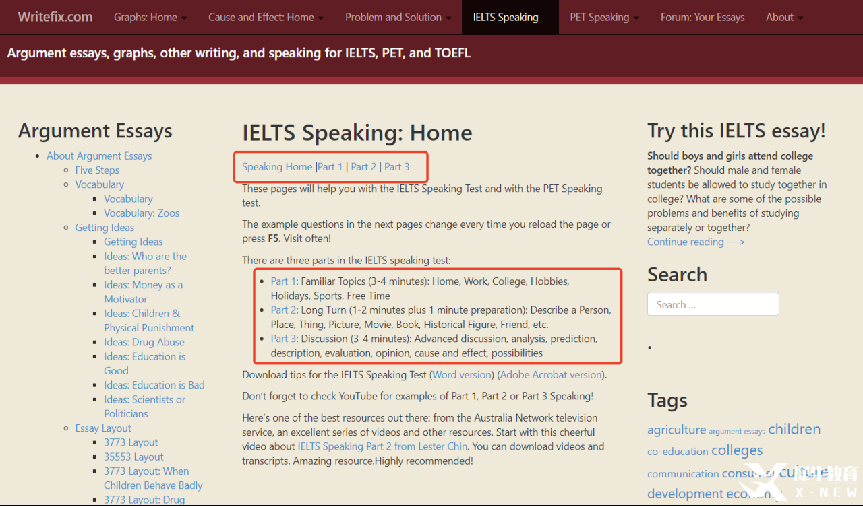The height and width of the screenshot is (506, 863).
Task: Download the Adobe Acrobat version of tips
Action: coord(551,374)
